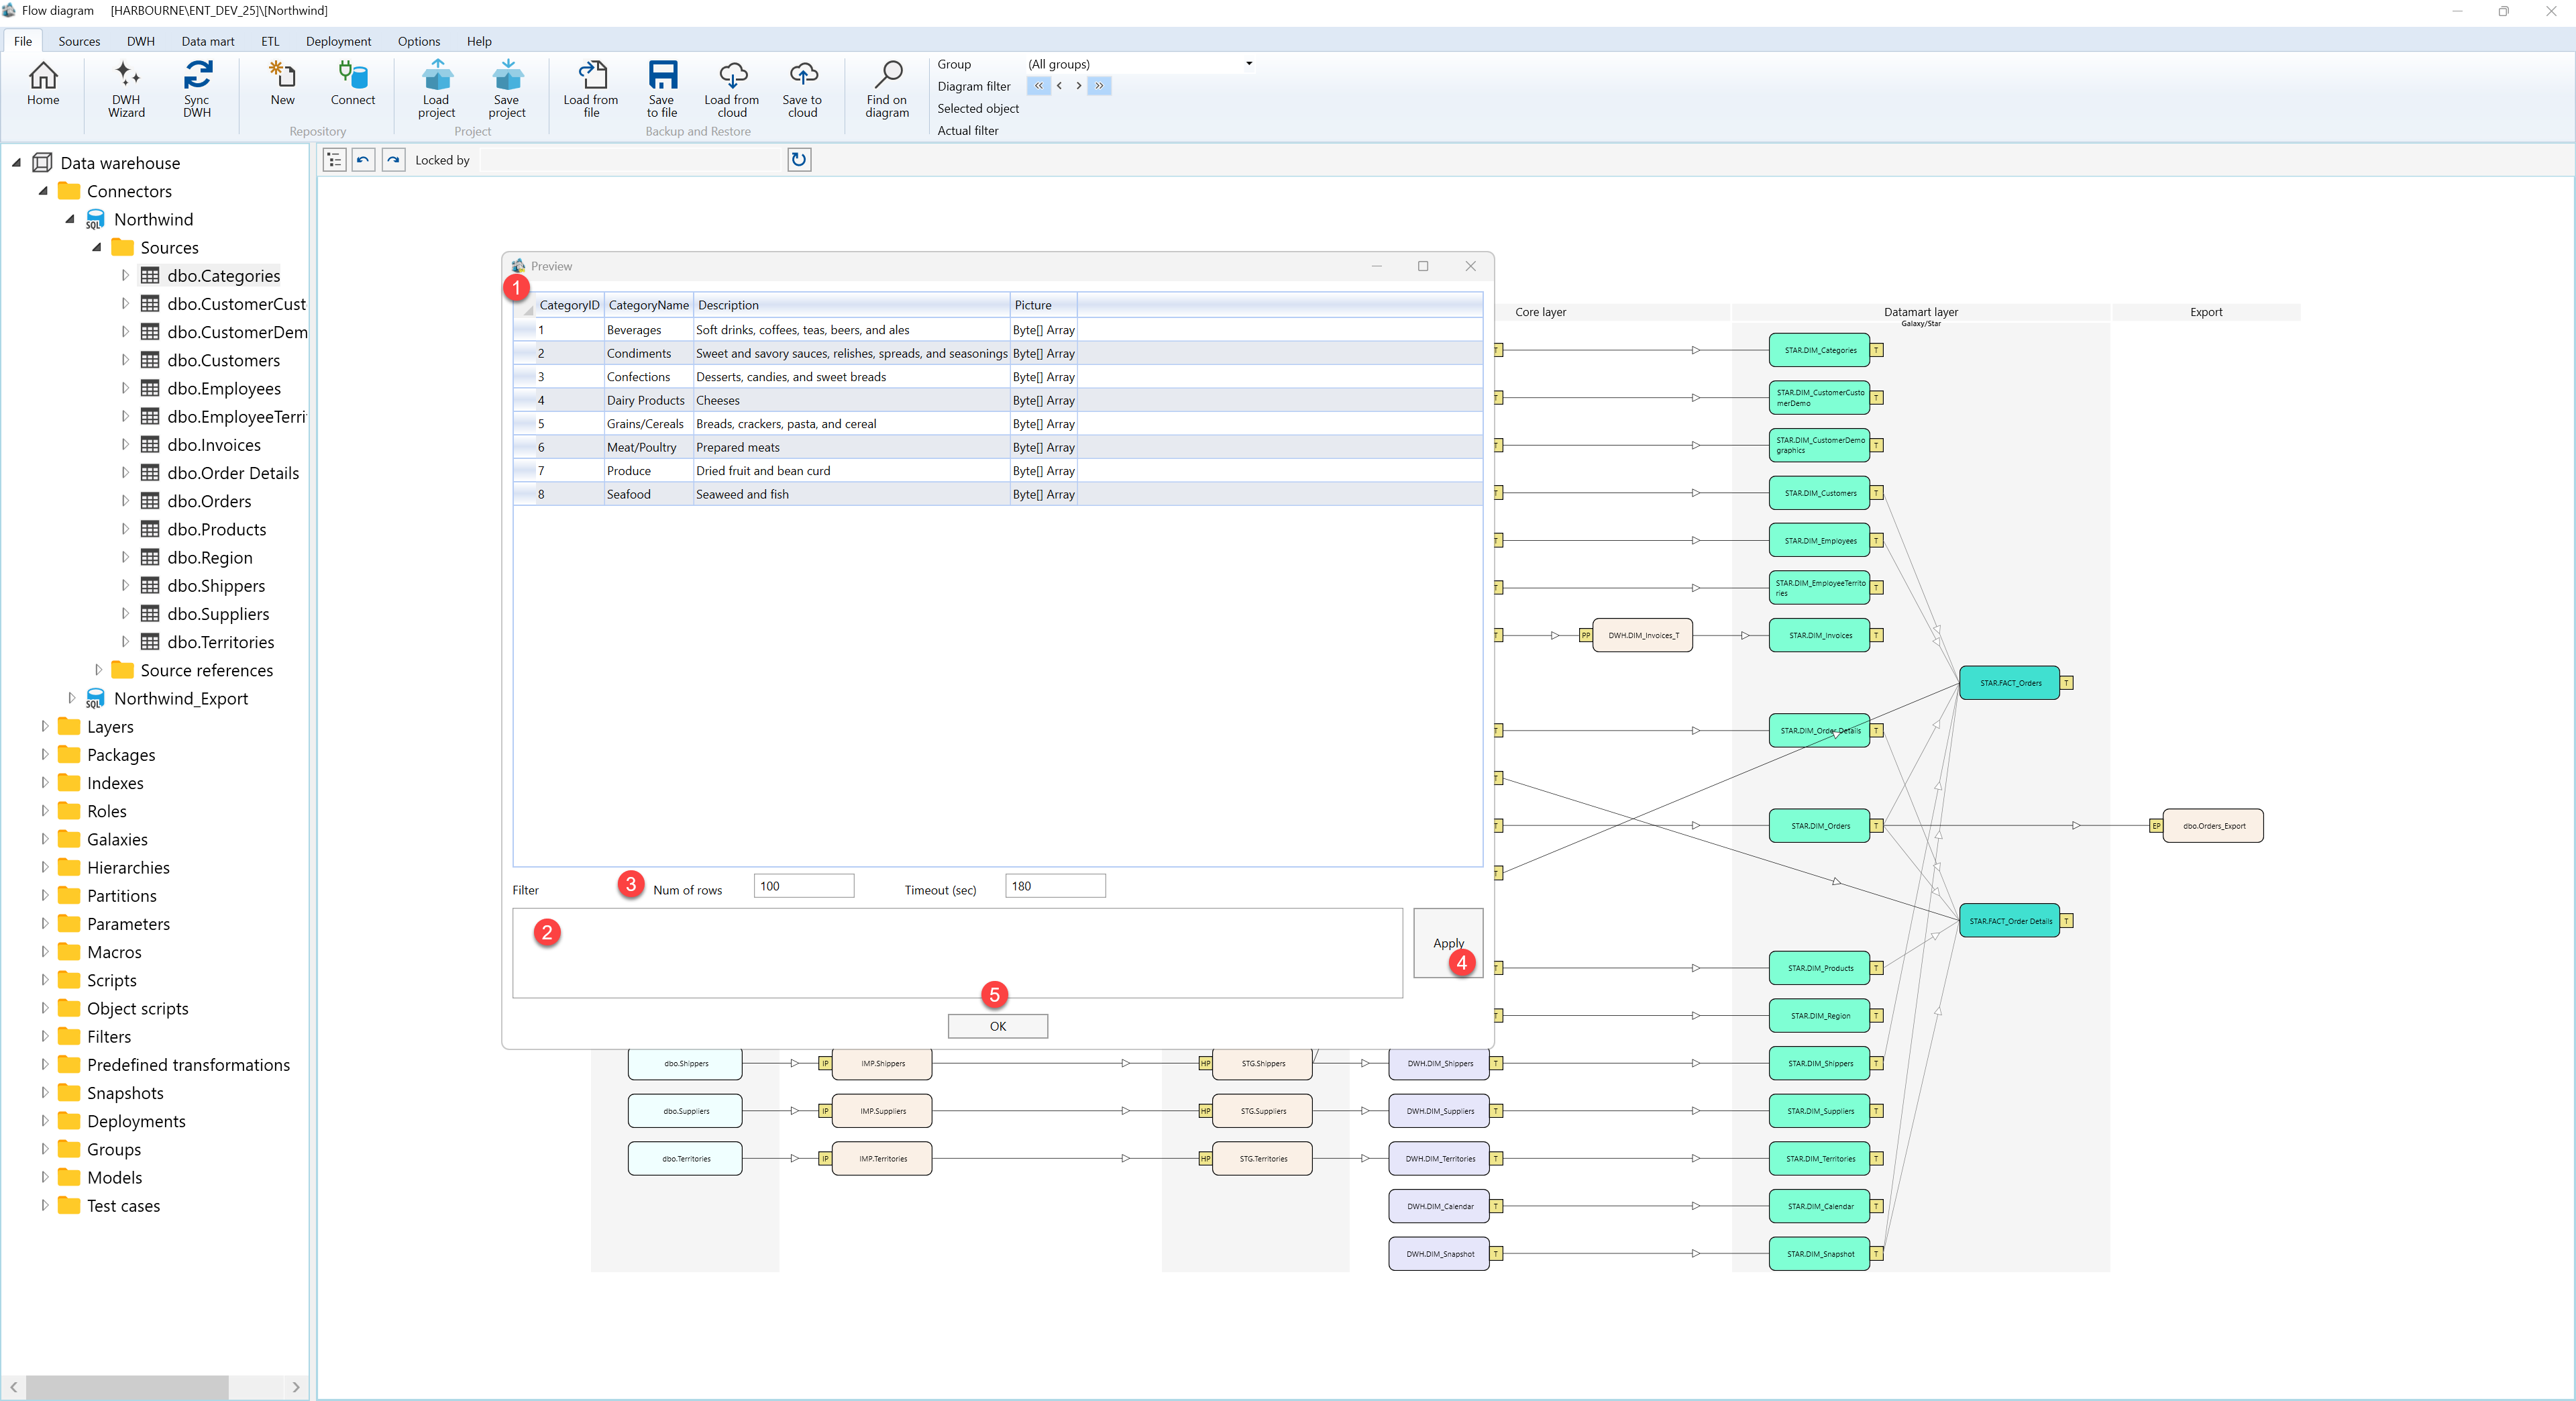Open the Data mart ribbon tab
Viewport: 2576px width, 1401px height.
(x=208, y=41)
